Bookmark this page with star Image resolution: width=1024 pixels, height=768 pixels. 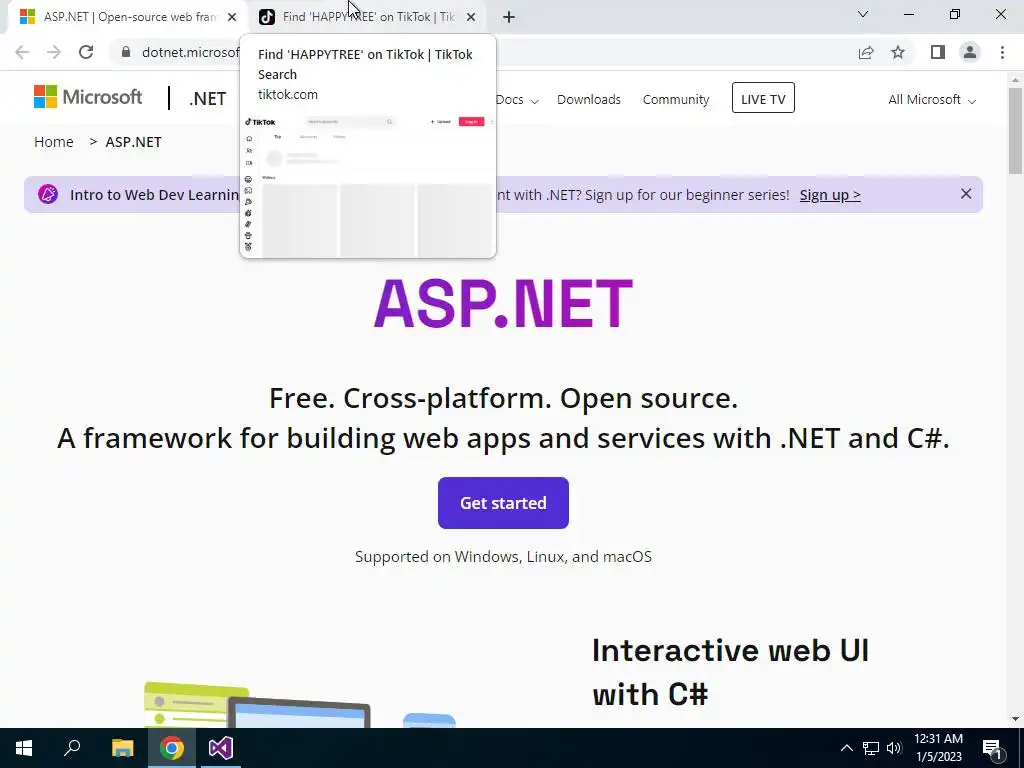898,52
